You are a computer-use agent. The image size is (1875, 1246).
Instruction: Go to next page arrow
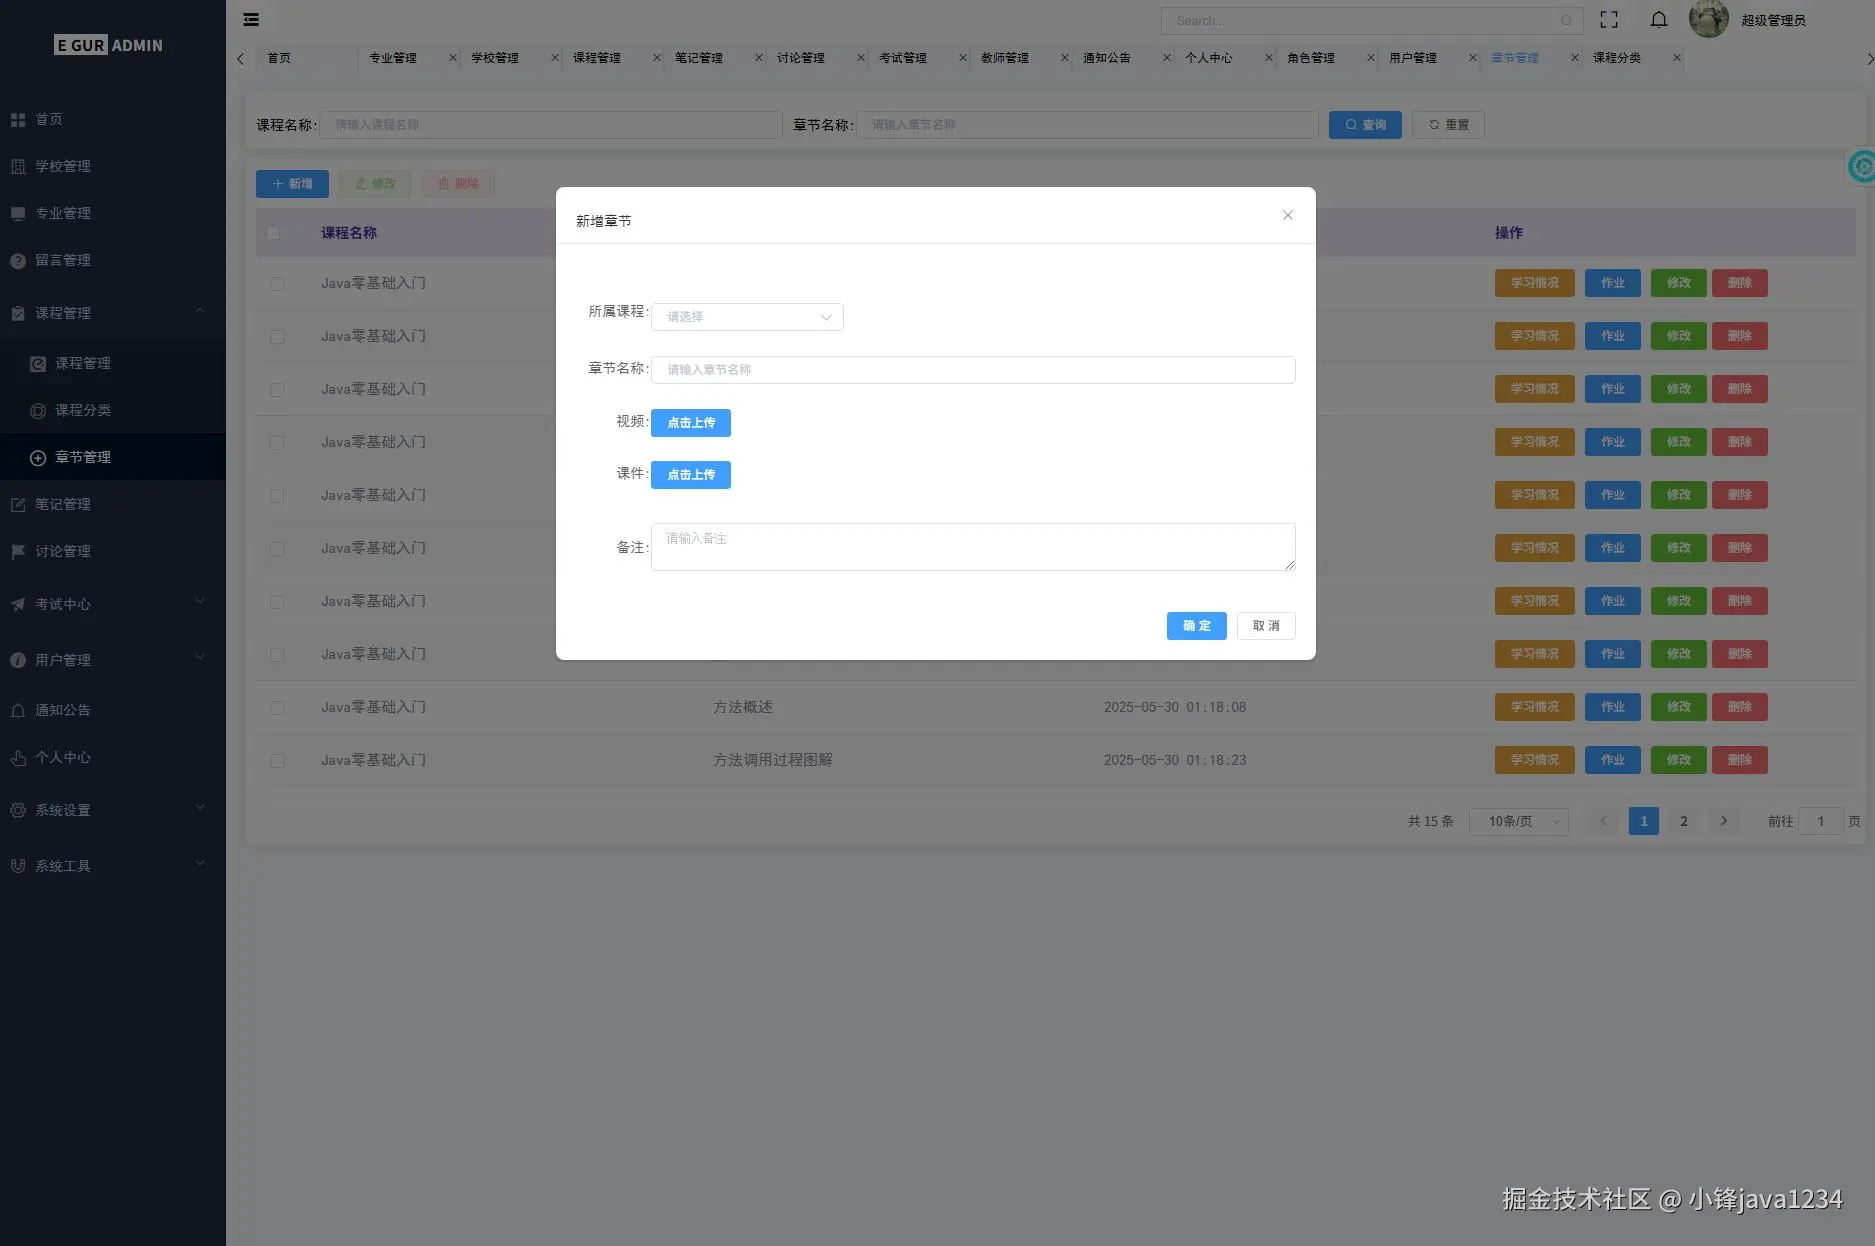[x=1724, y=821]
